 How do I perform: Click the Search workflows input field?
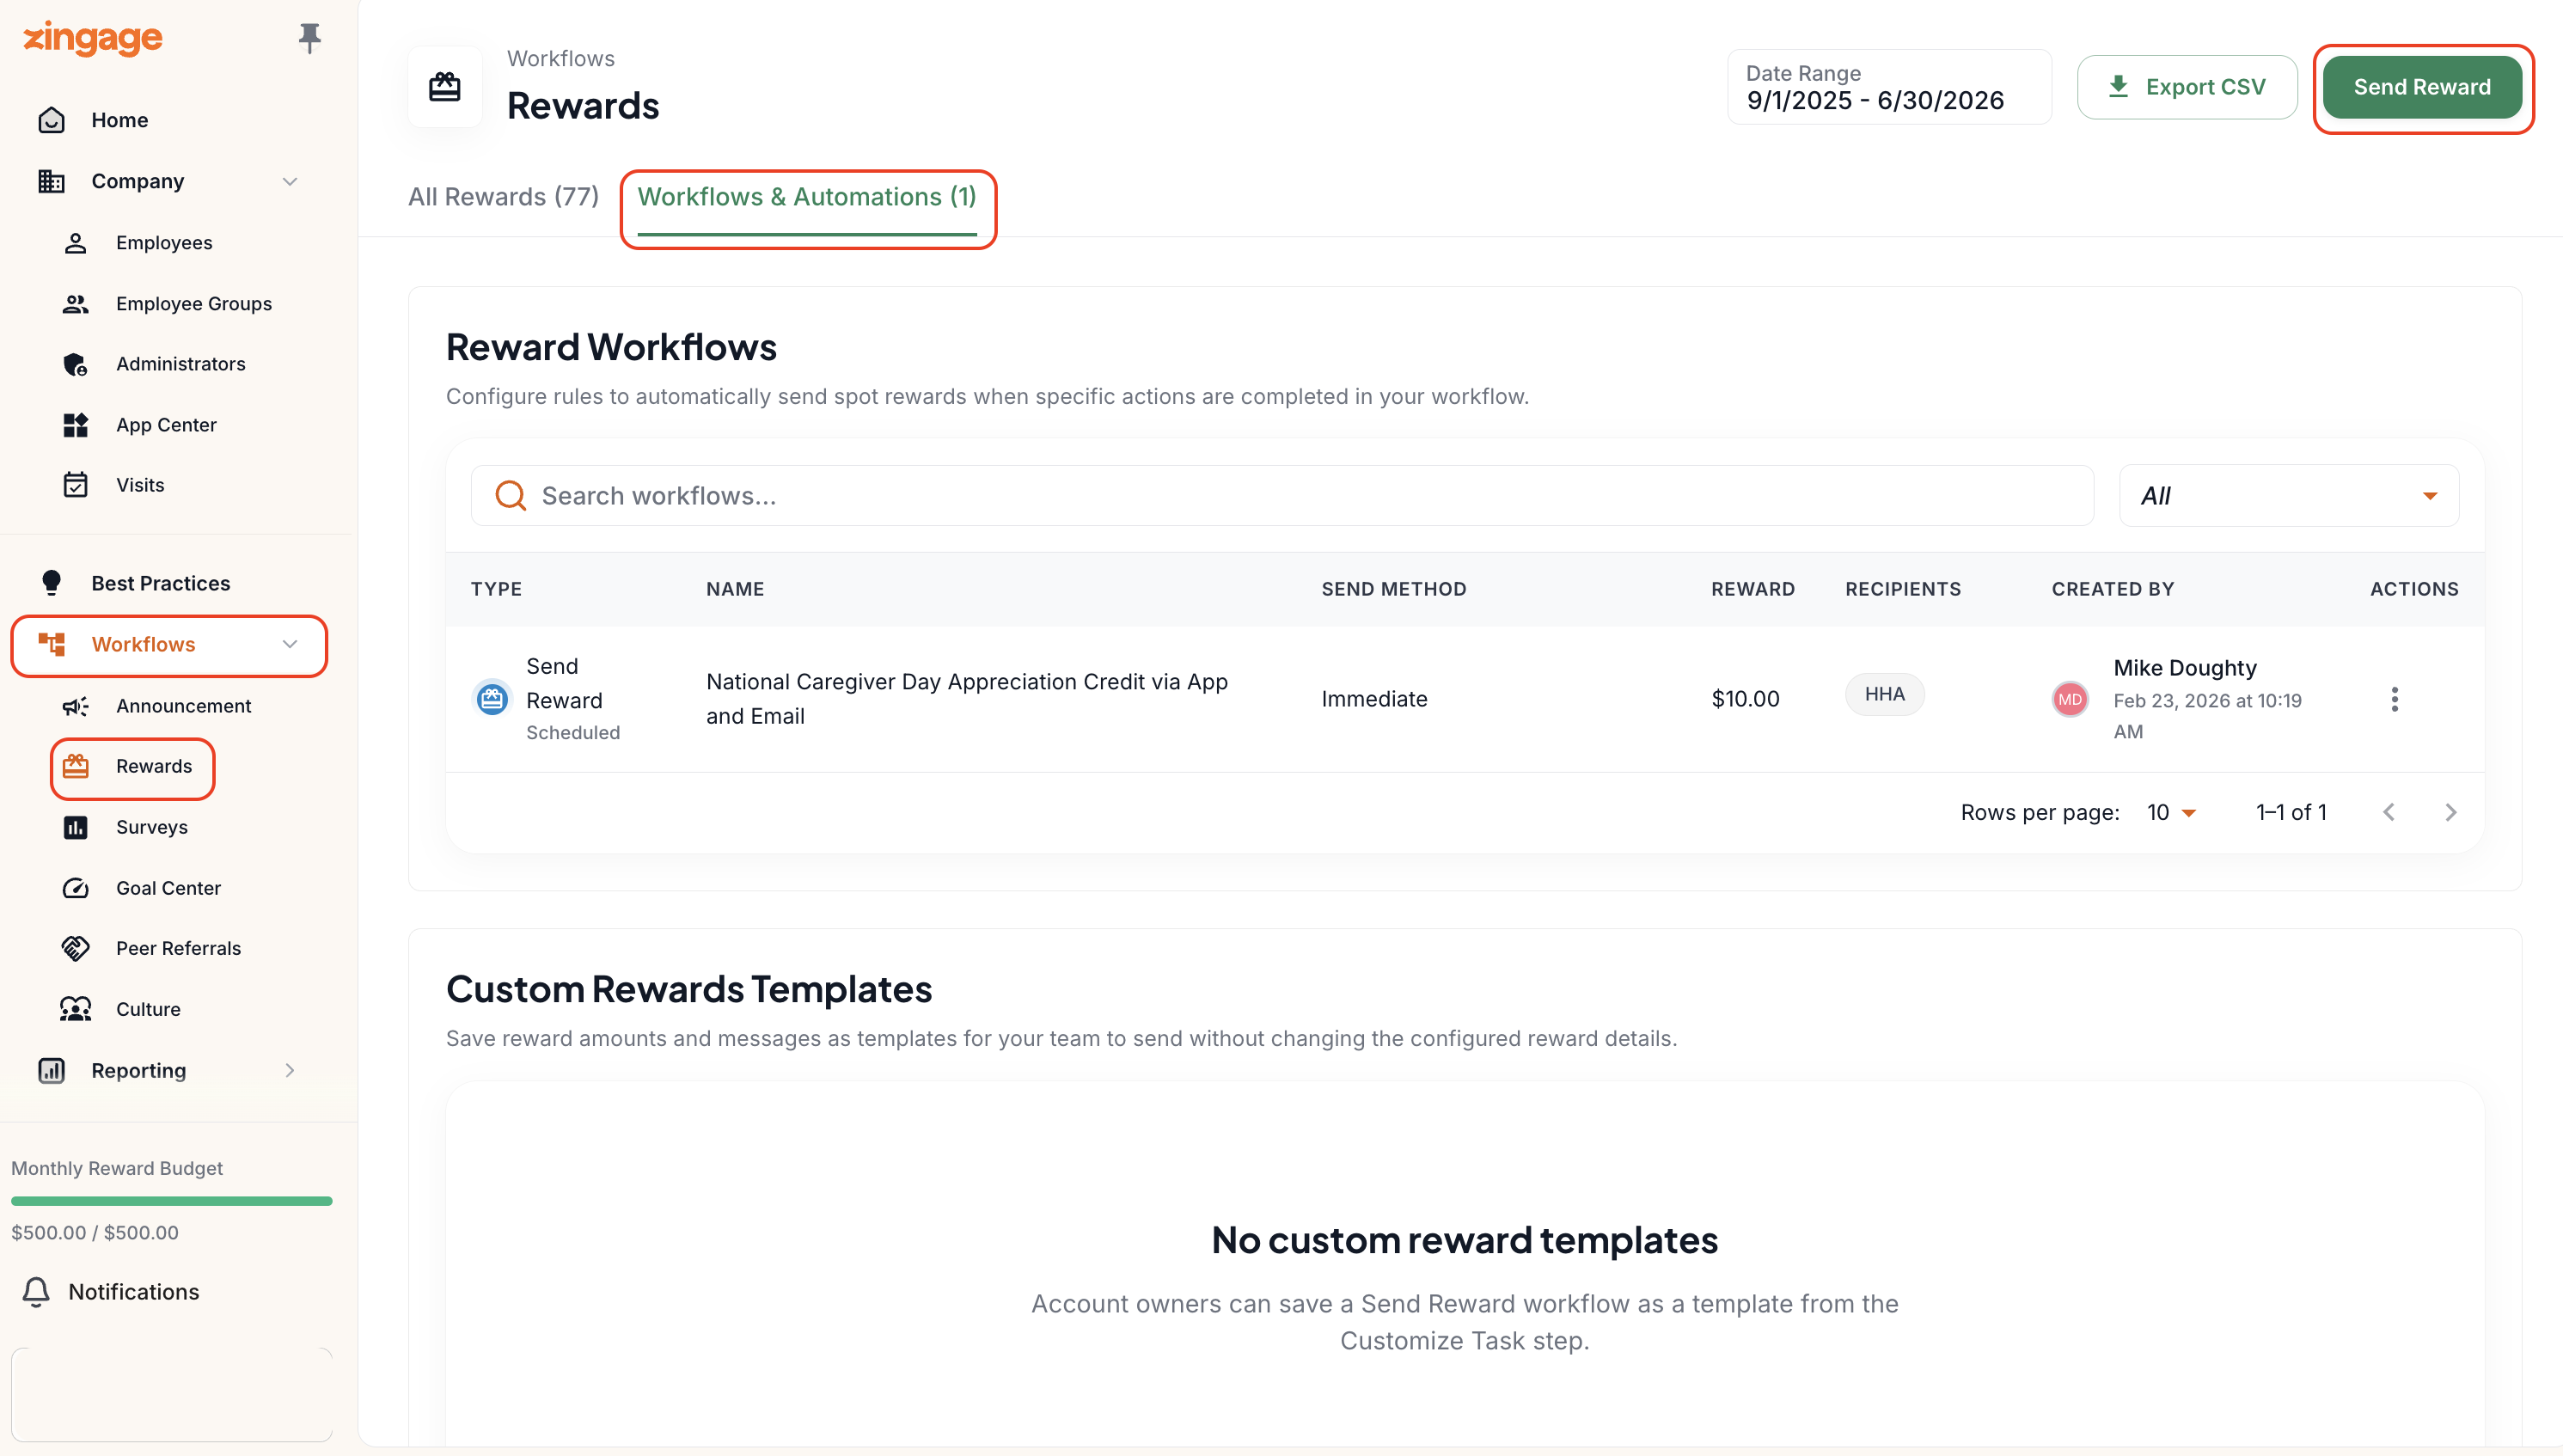point(1282,496)
